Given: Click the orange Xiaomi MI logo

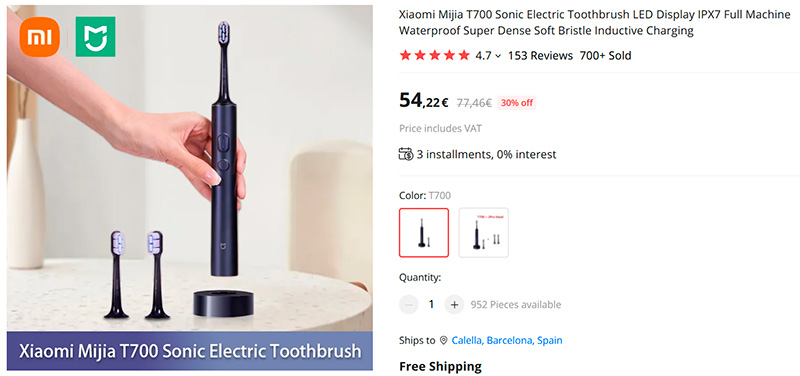Looking at the screenshot, I should tap(40, 37).
